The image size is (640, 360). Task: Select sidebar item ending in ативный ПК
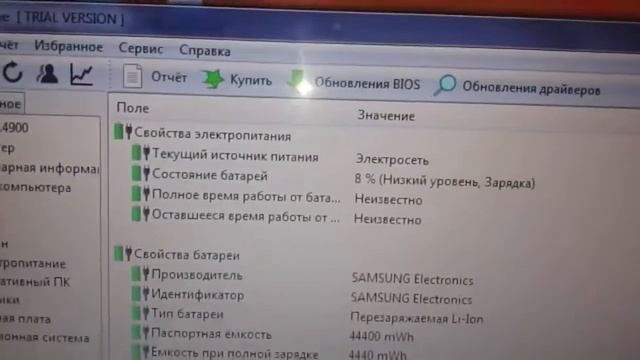click(35, 282)
